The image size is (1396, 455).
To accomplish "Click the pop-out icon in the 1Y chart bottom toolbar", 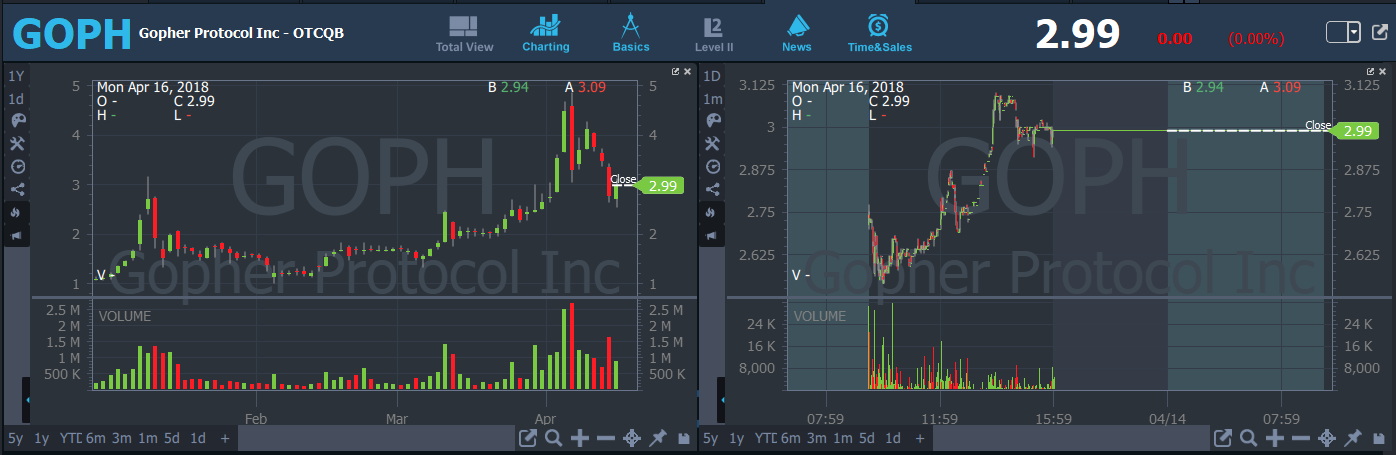I will point(528,438).
